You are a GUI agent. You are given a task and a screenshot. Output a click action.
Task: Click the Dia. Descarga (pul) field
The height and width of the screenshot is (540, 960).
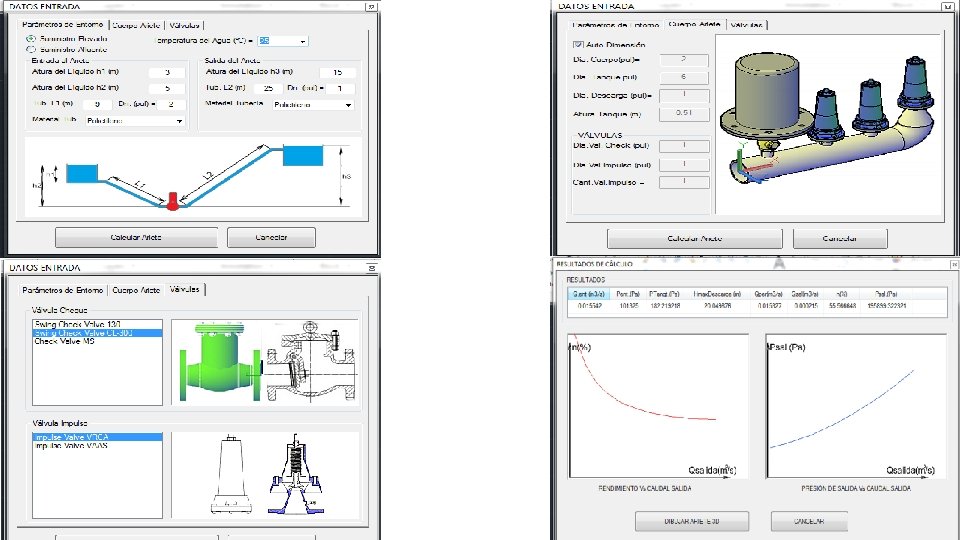click(x=684, y=96)
